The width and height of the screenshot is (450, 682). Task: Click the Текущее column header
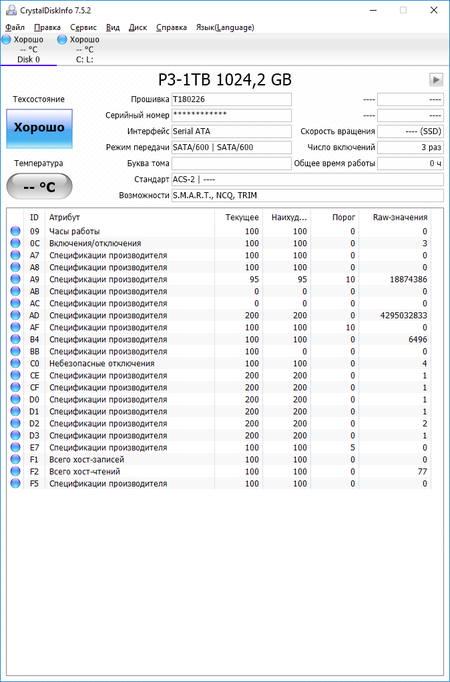click(239, 217)
